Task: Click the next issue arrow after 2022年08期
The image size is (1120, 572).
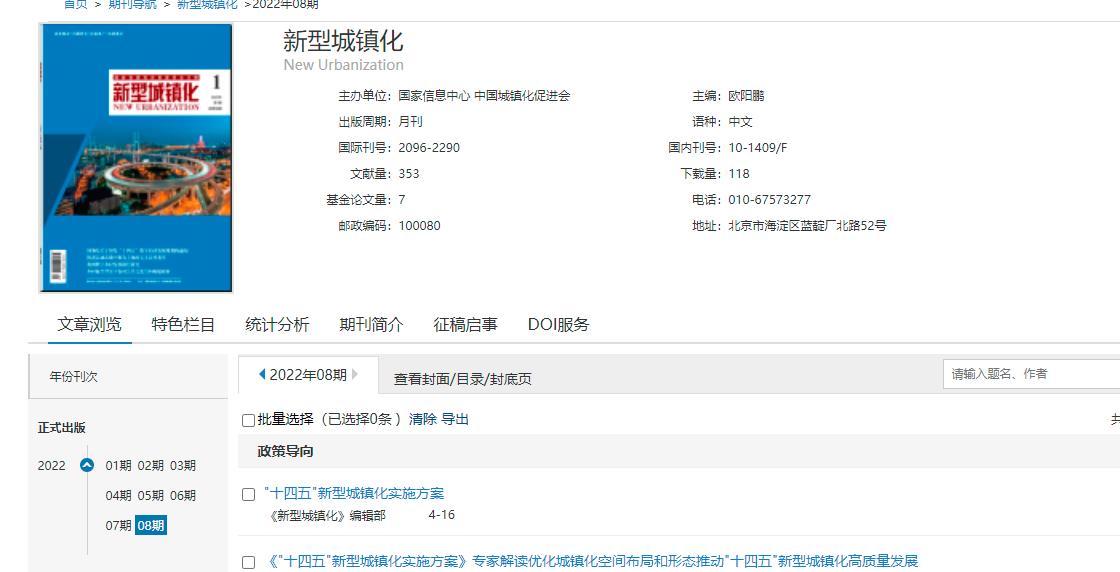Action: click(355, 375)
